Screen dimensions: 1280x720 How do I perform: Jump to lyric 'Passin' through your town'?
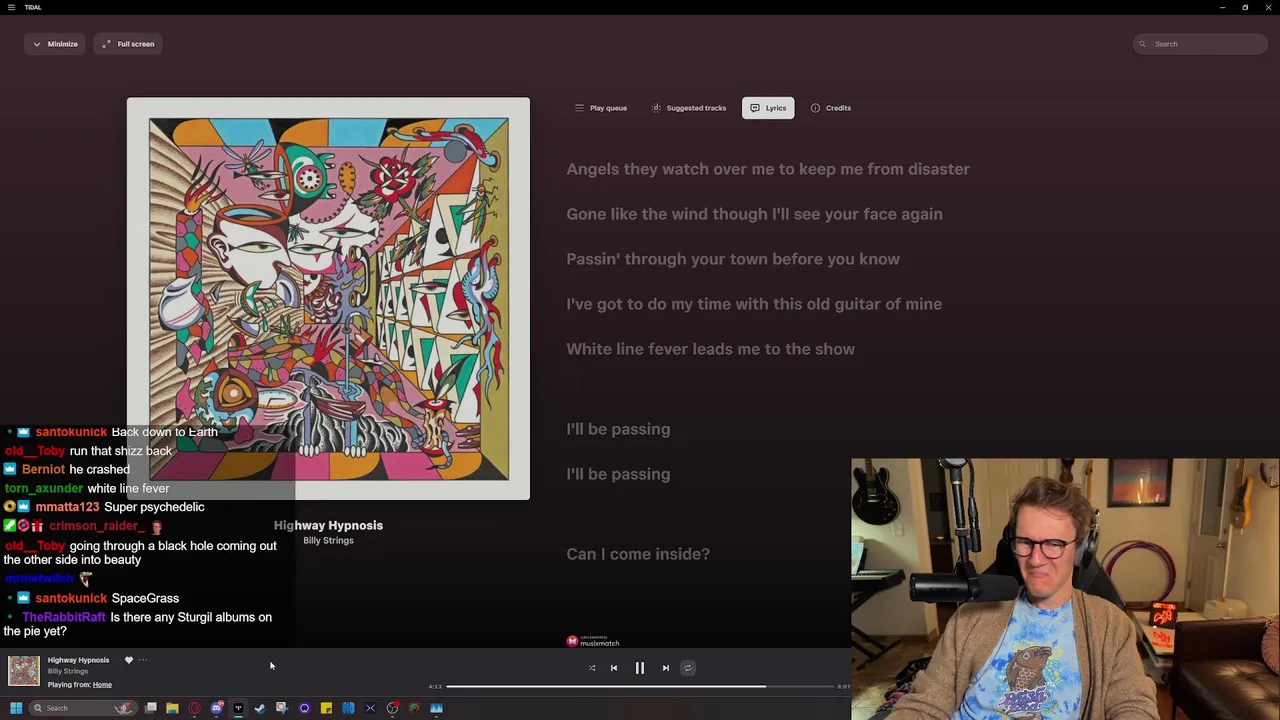[x=733, y=259]
